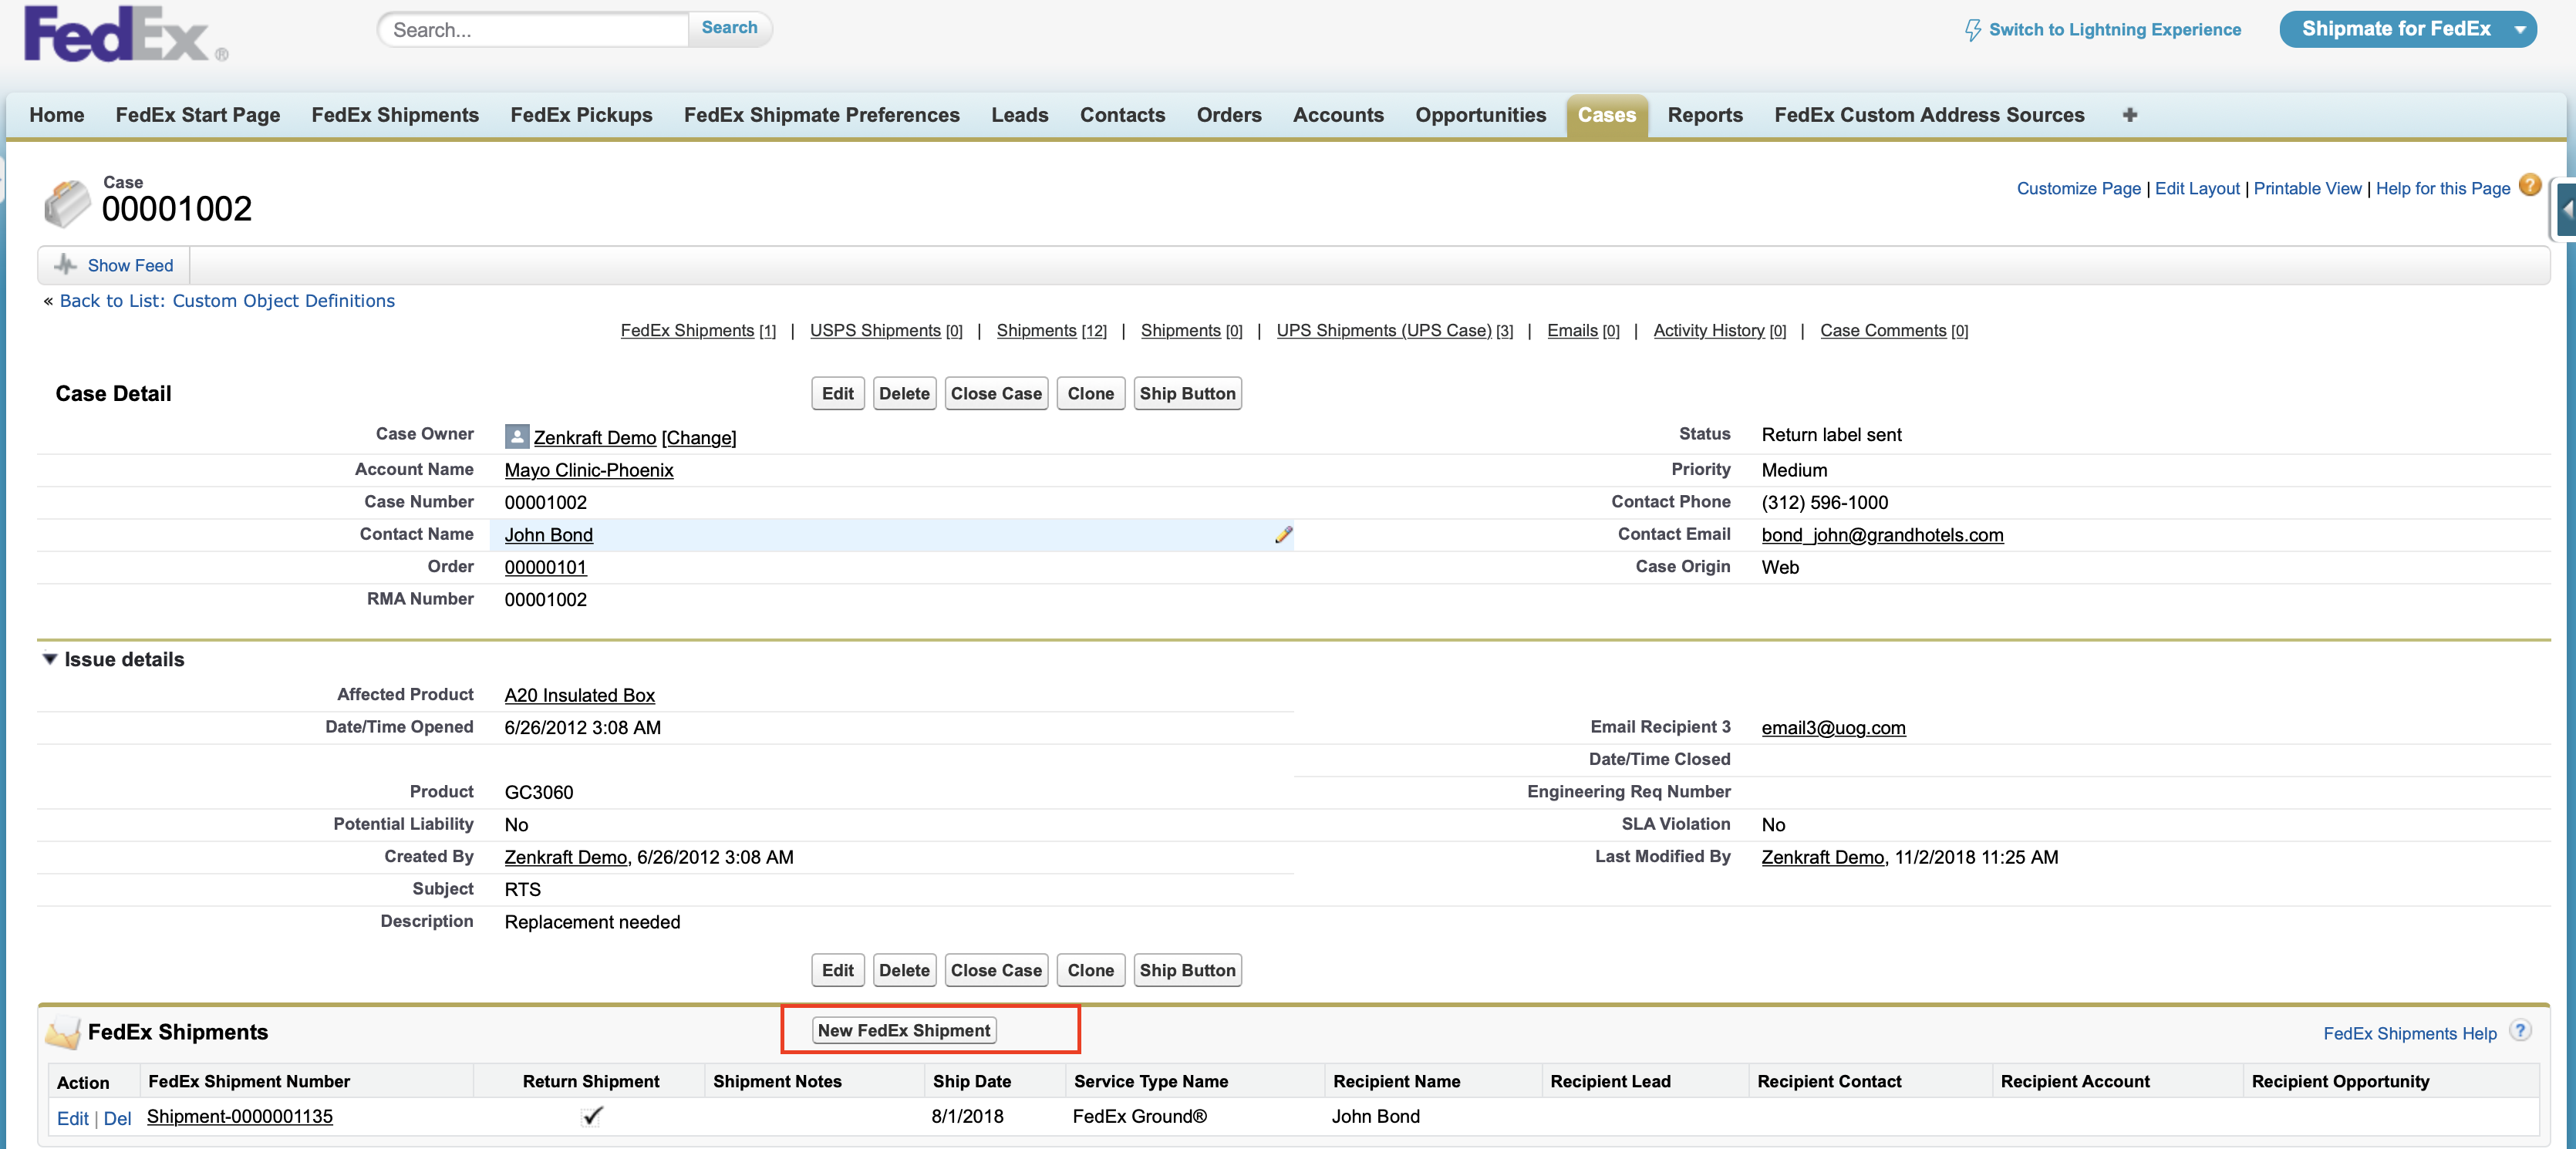Screen dimensions: 2576x1149
Task: Click the top Close Case button
Action: (x=996, y=393)
